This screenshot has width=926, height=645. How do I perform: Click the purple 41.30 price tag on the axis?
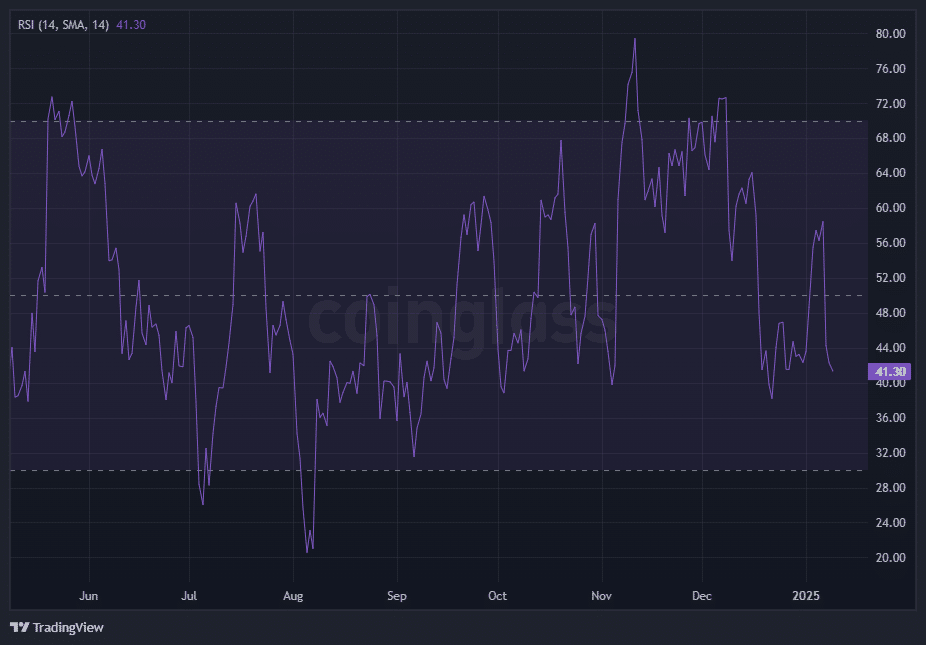[889, 372]
